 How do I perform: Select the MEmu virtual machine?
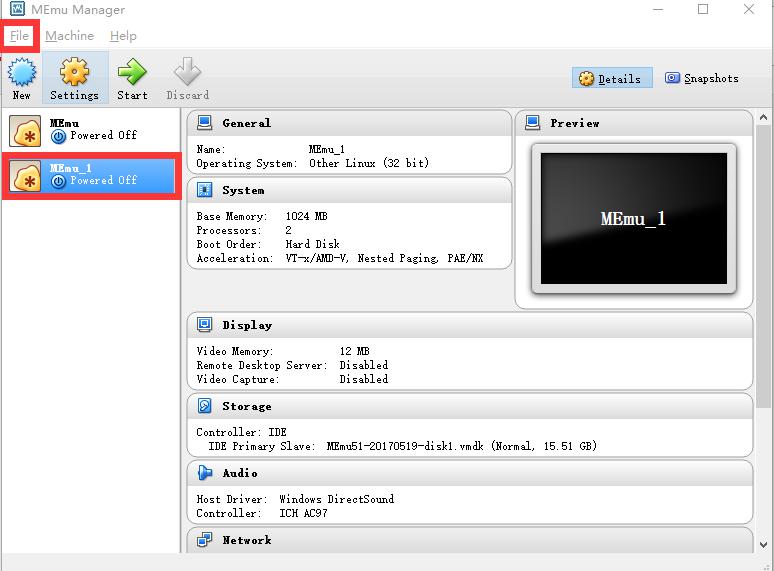click(x=90, y=130)
